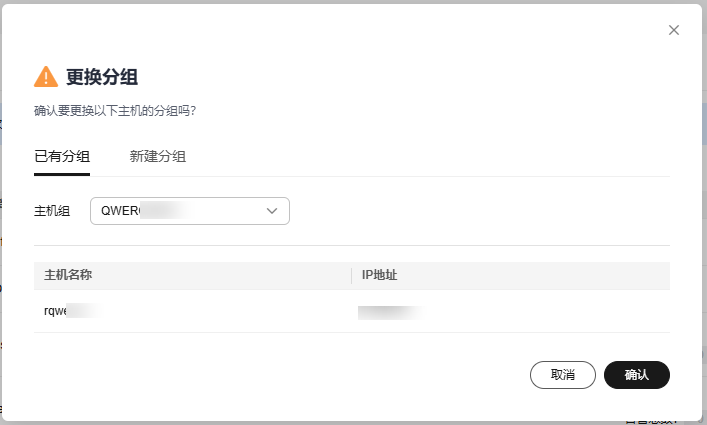707x425 pixels.
Task: Click the orange warning triangle icon
Action: tap(46, 77)
